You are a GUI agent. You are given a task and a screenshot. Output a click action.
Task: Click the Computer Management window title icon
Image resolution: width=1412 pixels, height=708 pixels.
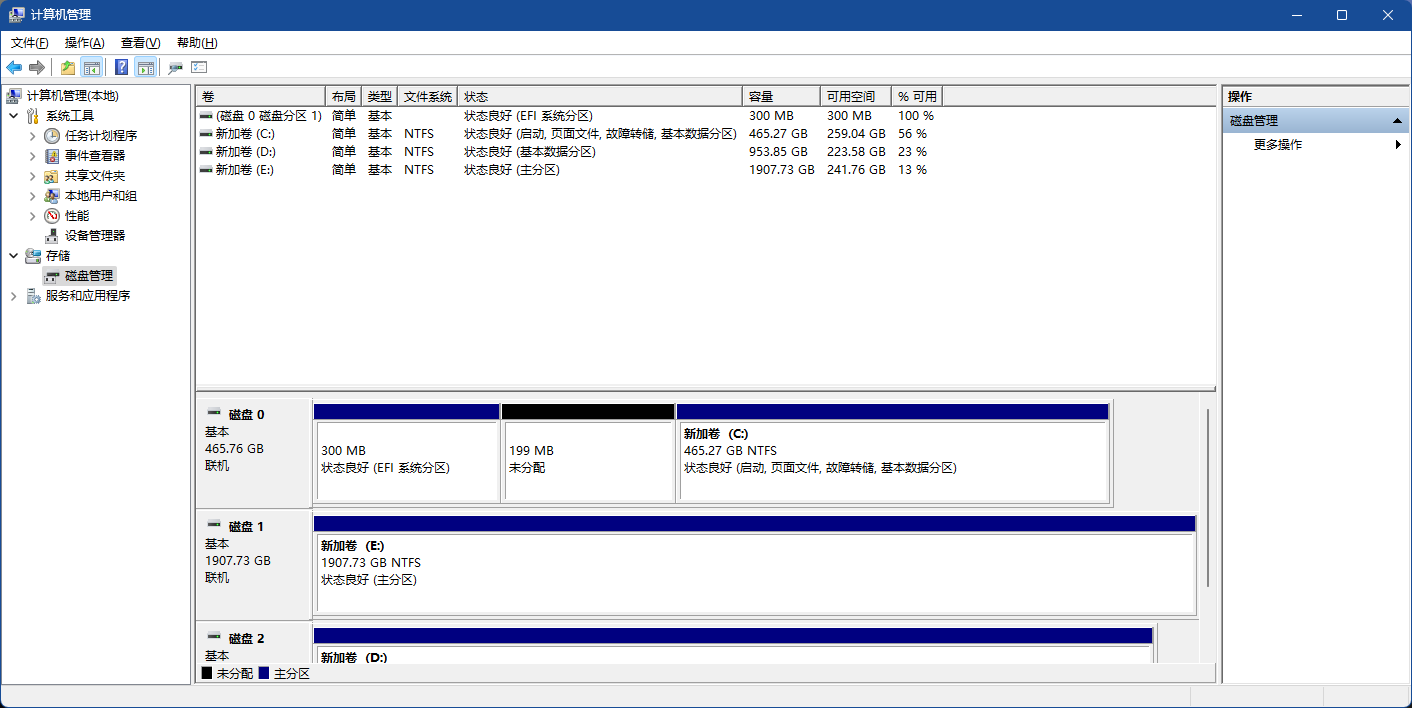[x=17, y=15]
